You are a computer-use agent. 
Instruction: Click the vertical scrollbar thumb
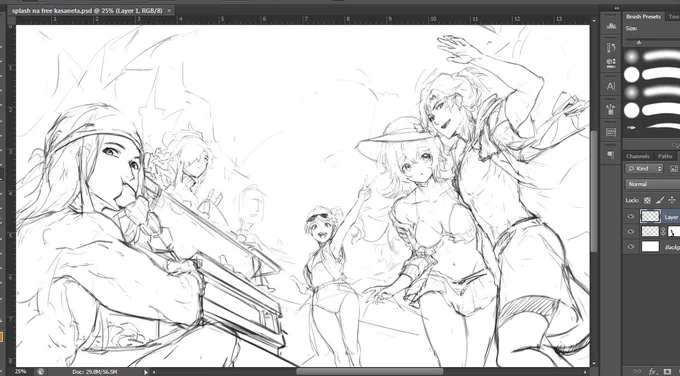(595, 191)
